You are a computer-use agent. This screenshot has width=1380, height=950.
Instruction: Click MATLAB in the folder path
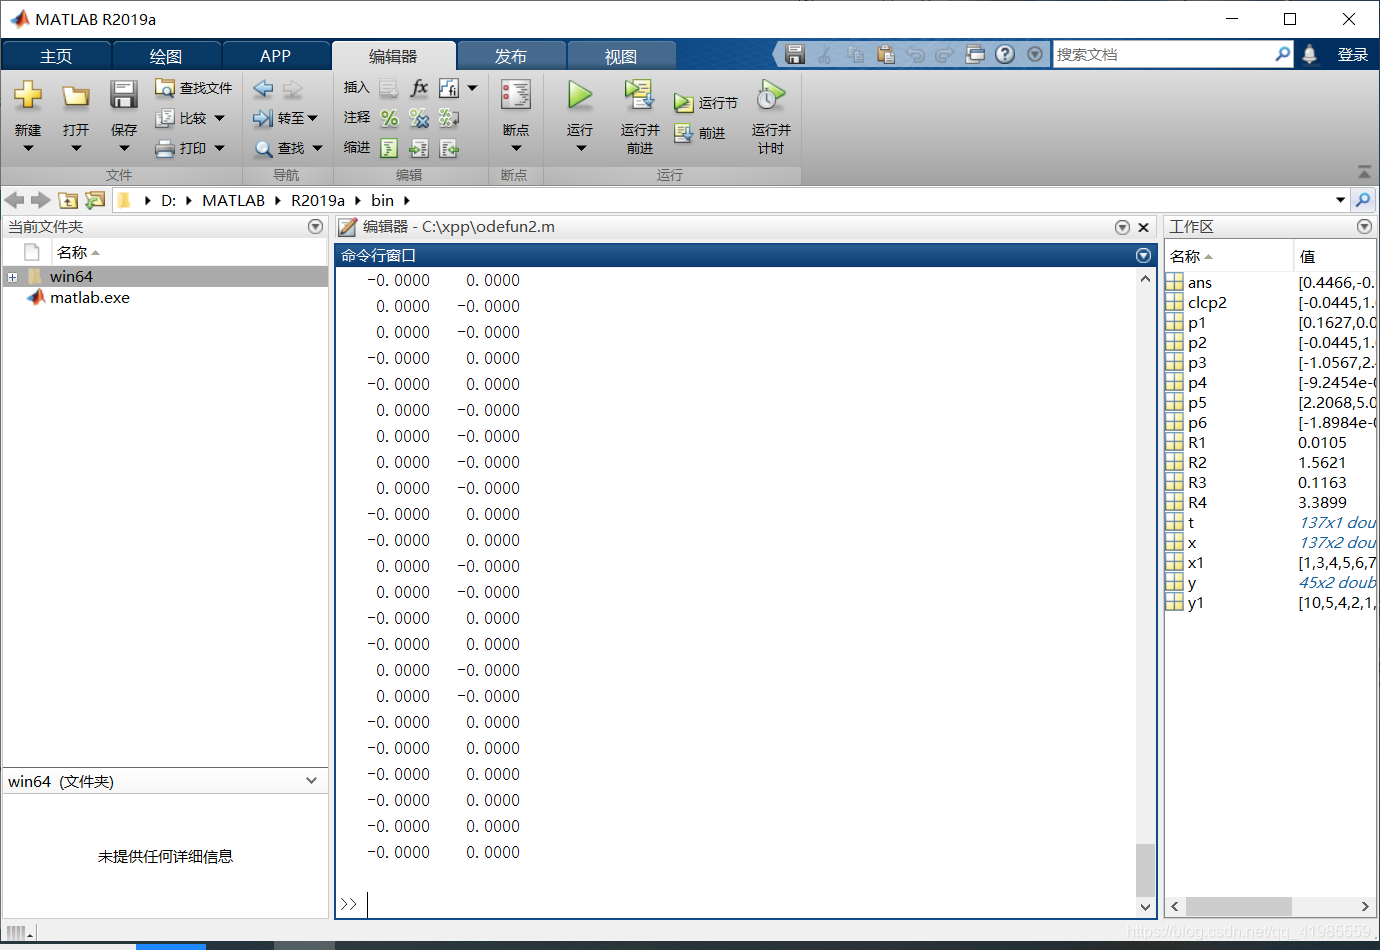[234, 200]
